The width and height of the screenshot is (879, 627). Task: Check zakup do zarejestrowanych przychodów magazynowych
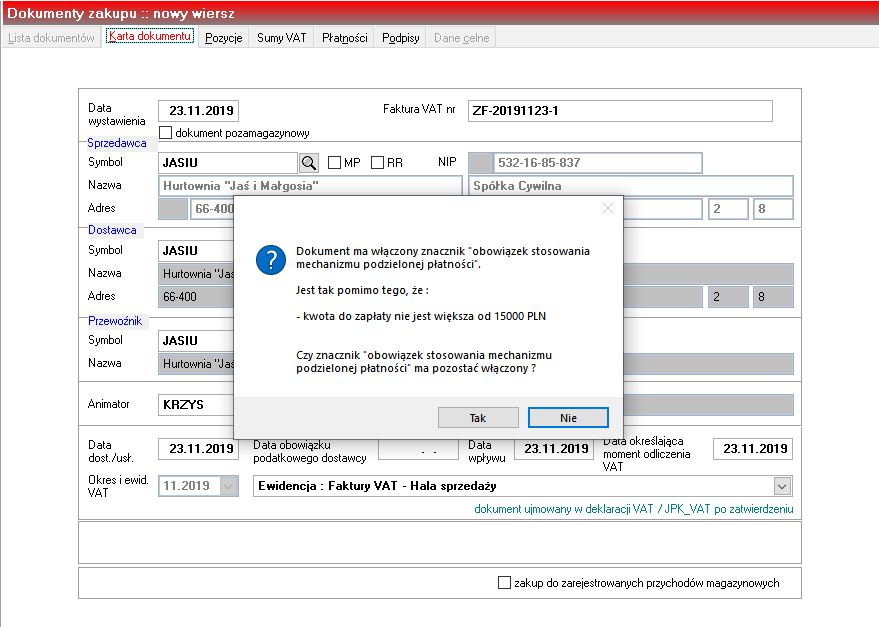[505, 583]
